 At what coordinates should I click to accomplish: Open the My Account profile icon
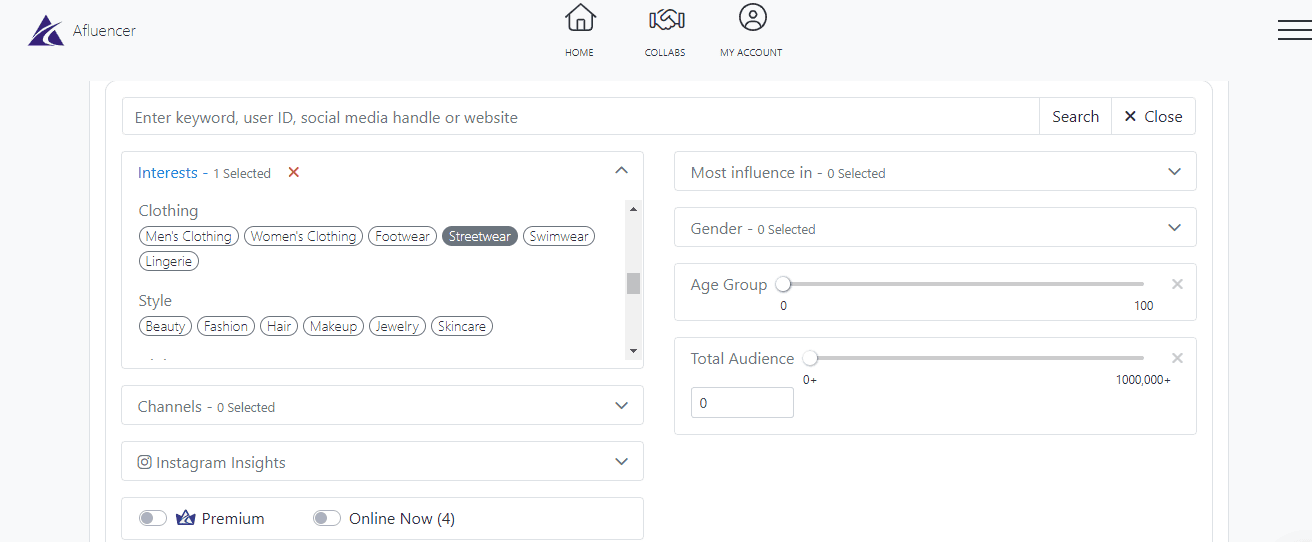pyautogui.click(x=752, y=17)
